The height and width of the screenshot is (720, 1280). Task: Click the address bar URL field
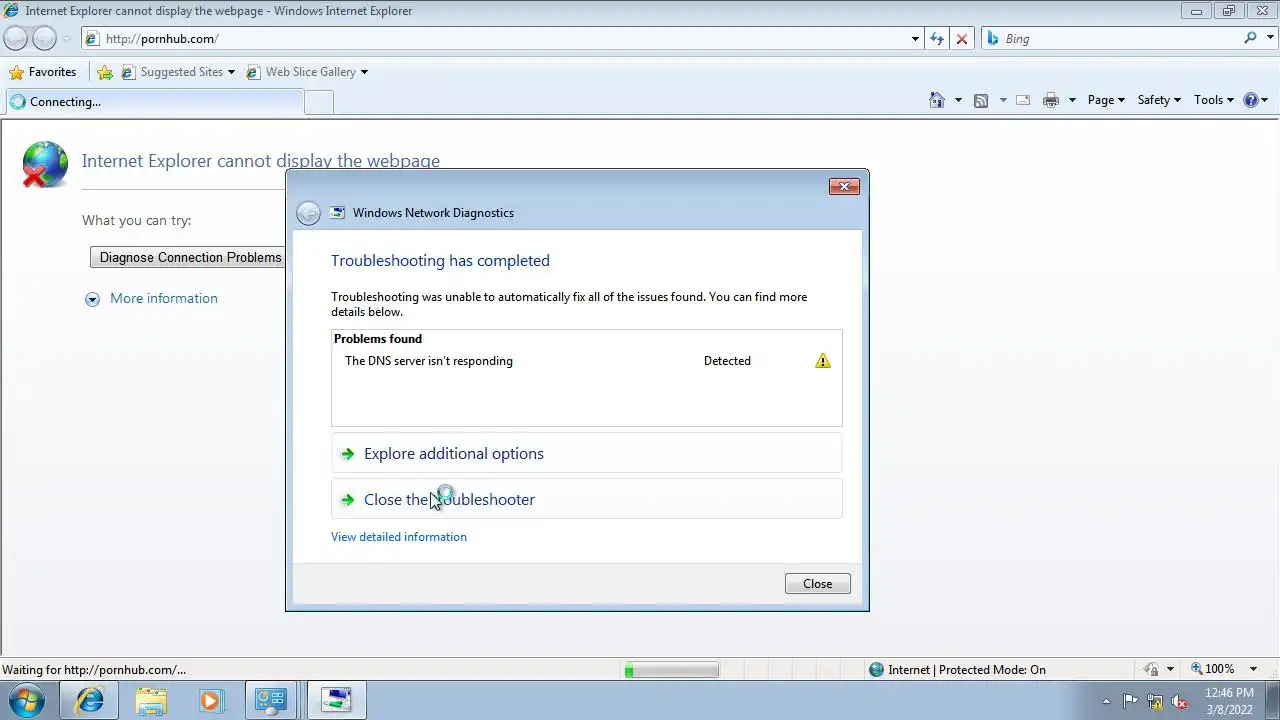495,39
